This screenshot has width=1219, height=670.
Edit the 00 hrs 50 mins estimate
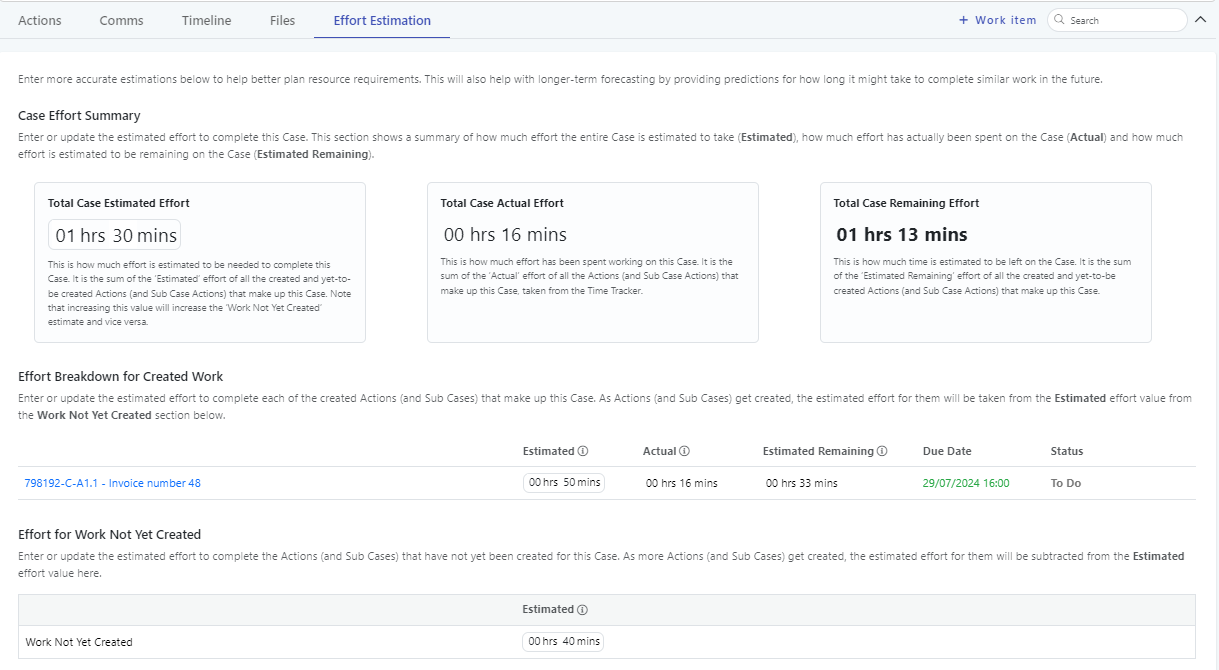coord(564,483)
